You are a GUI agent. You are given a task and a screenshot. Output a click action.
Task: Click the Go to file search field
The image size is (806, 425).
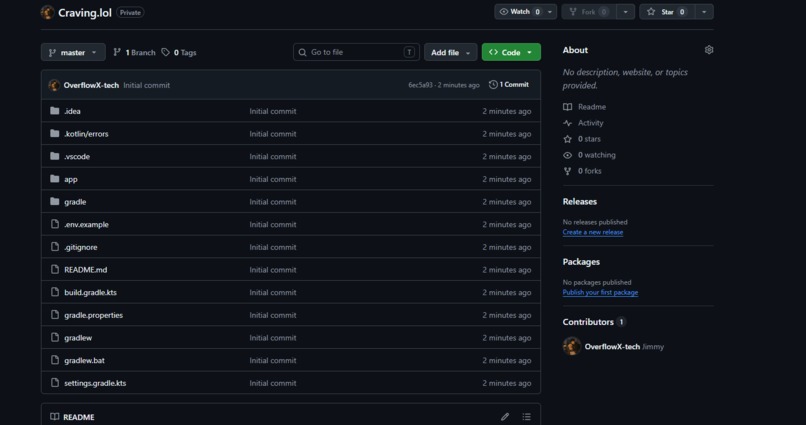click(356, 52)
